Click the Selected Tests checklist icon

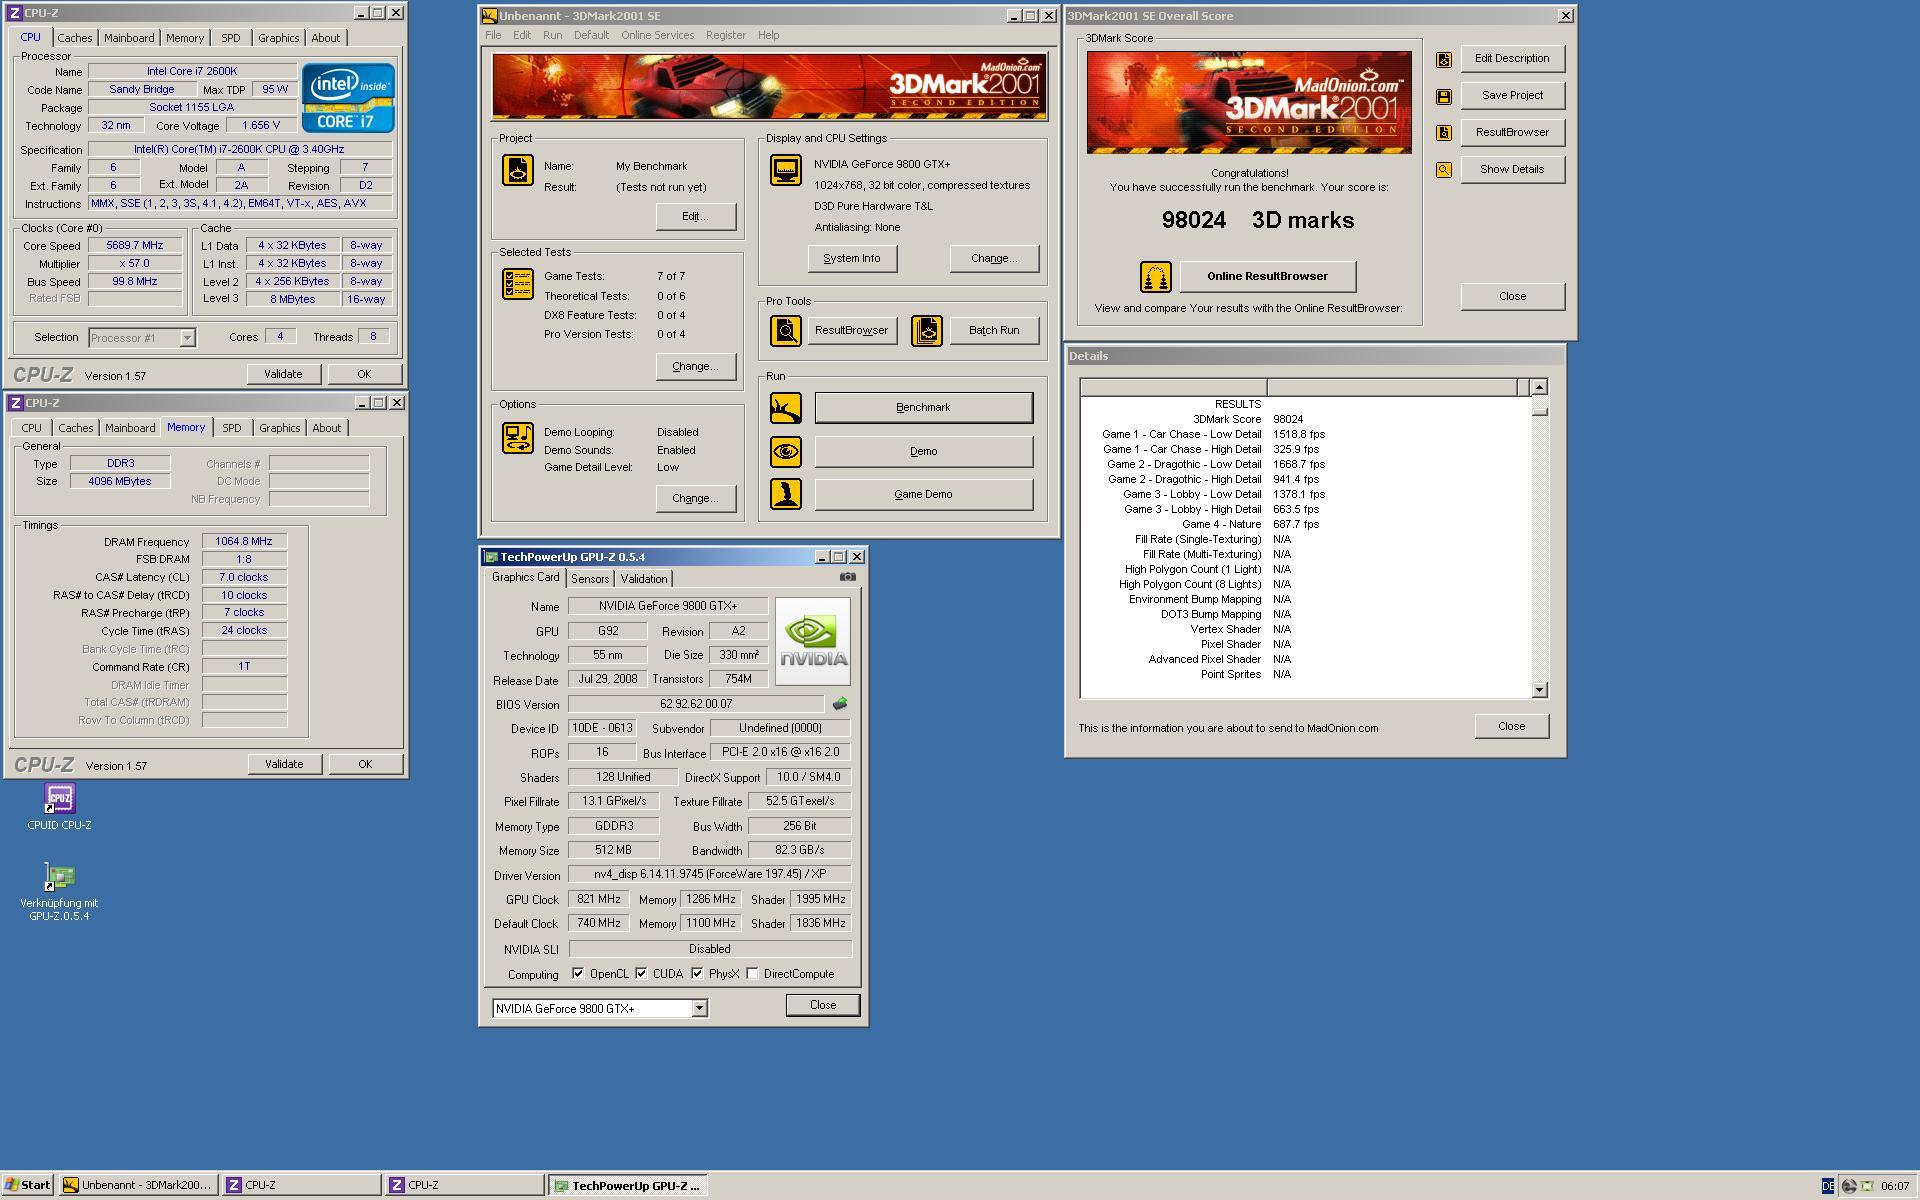point(517,284)
